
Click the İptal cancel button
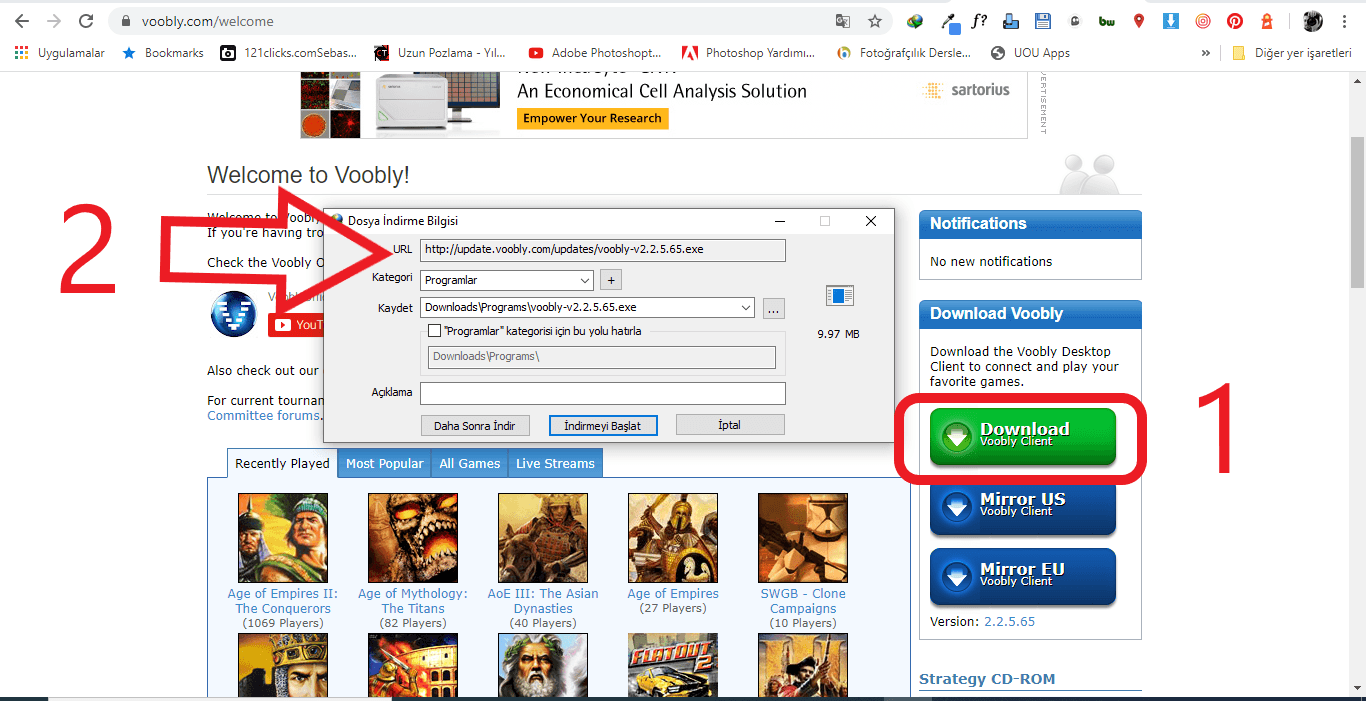tap(730, 425)
